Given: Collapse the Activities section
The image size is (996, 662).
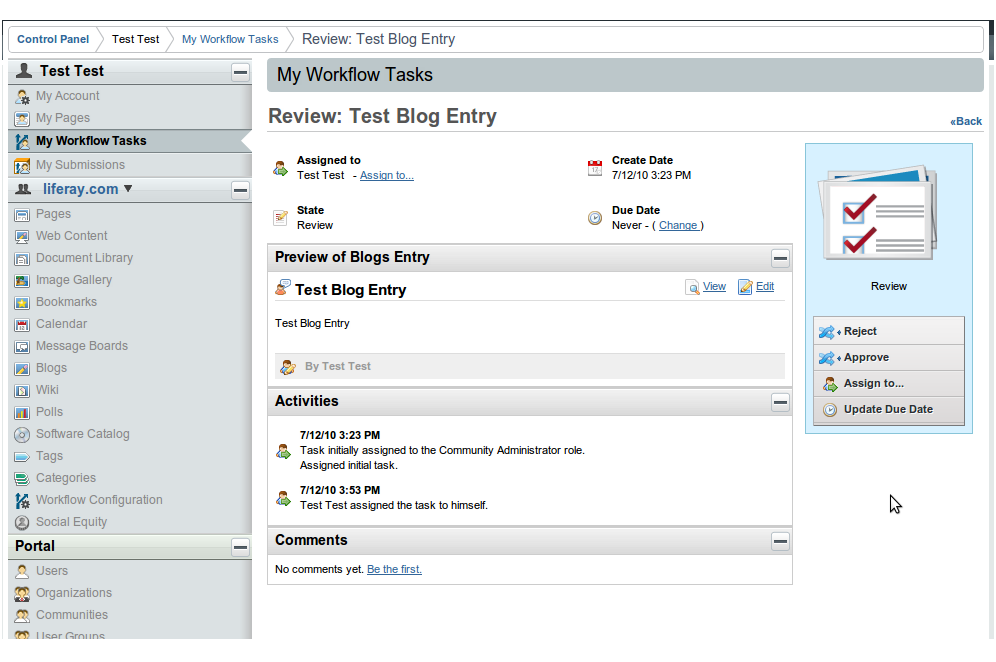Looking at the screenshot, I should 780,402.
